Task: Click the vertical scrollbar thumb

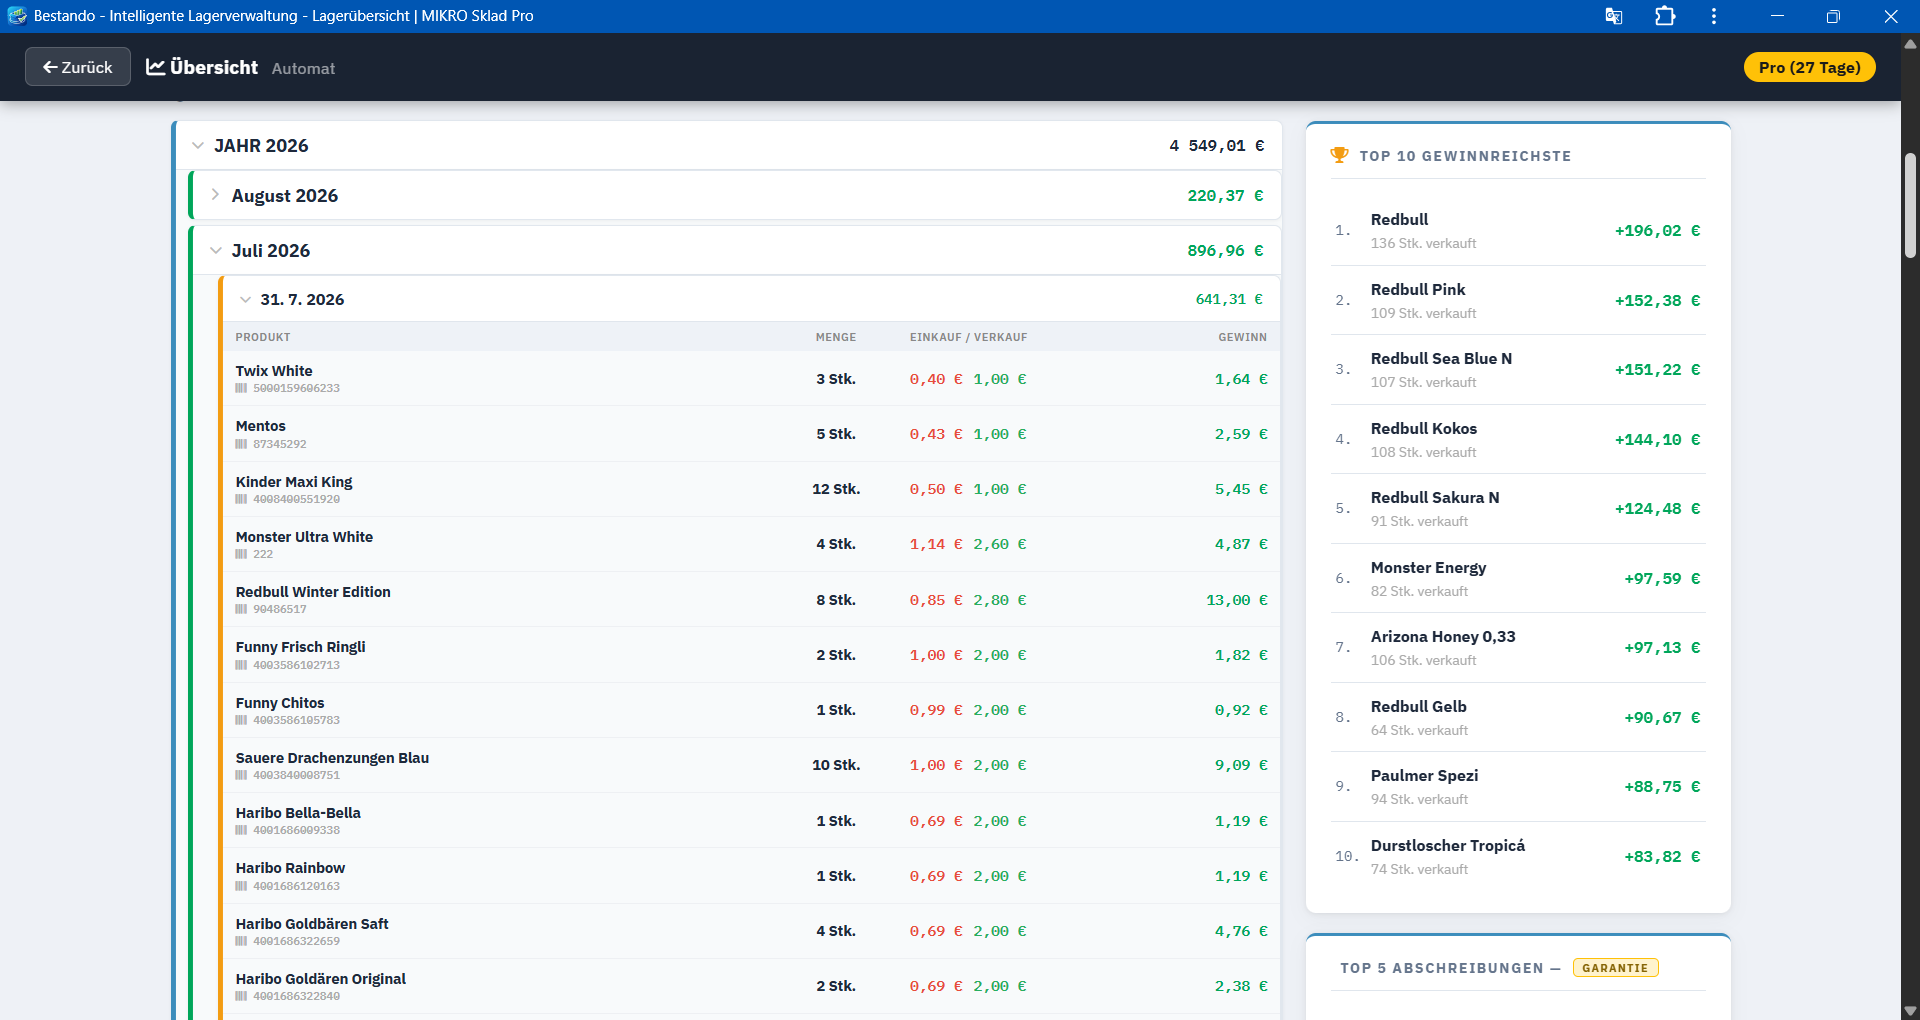Action: click(x=1910, y=205)
